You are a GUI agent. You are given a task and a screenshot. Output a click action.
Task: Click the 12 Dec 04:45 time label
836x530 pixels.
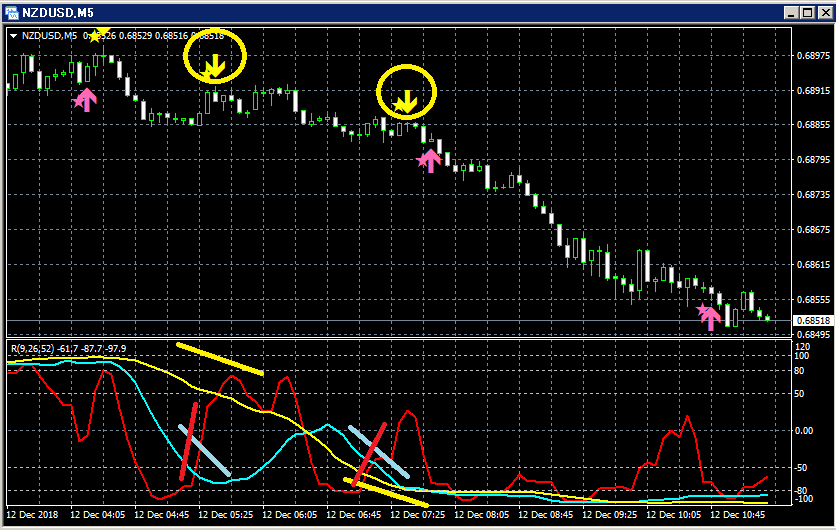[x=162, y=515]
